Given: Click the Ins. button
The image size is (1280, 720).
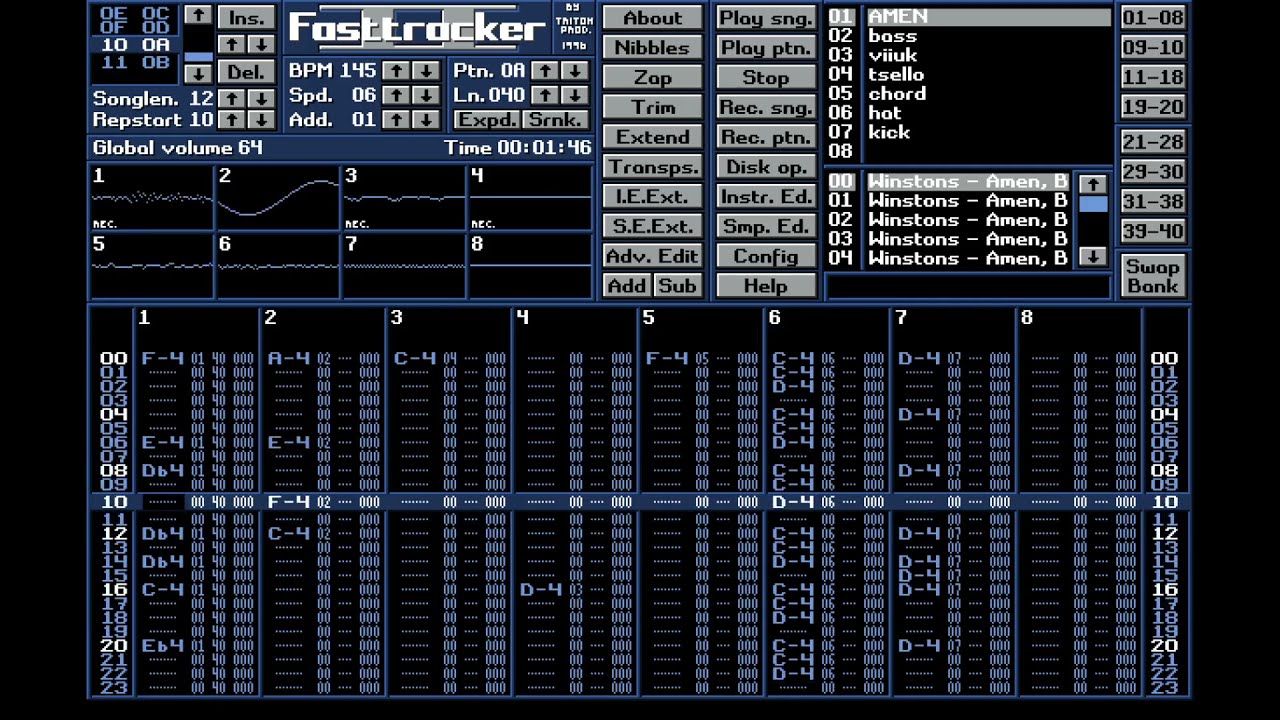Looking at the screenshot, I should (246, 17).
